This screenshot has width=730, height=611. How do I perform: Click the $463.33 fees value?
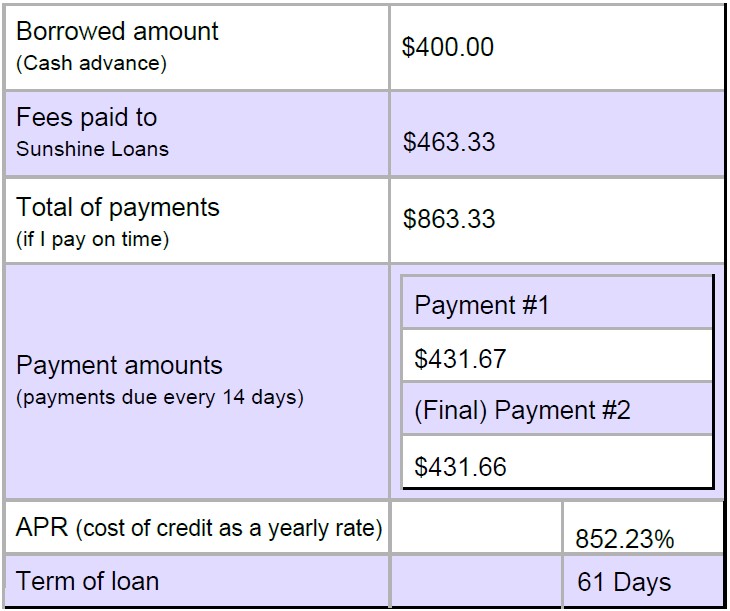point(449,142)
